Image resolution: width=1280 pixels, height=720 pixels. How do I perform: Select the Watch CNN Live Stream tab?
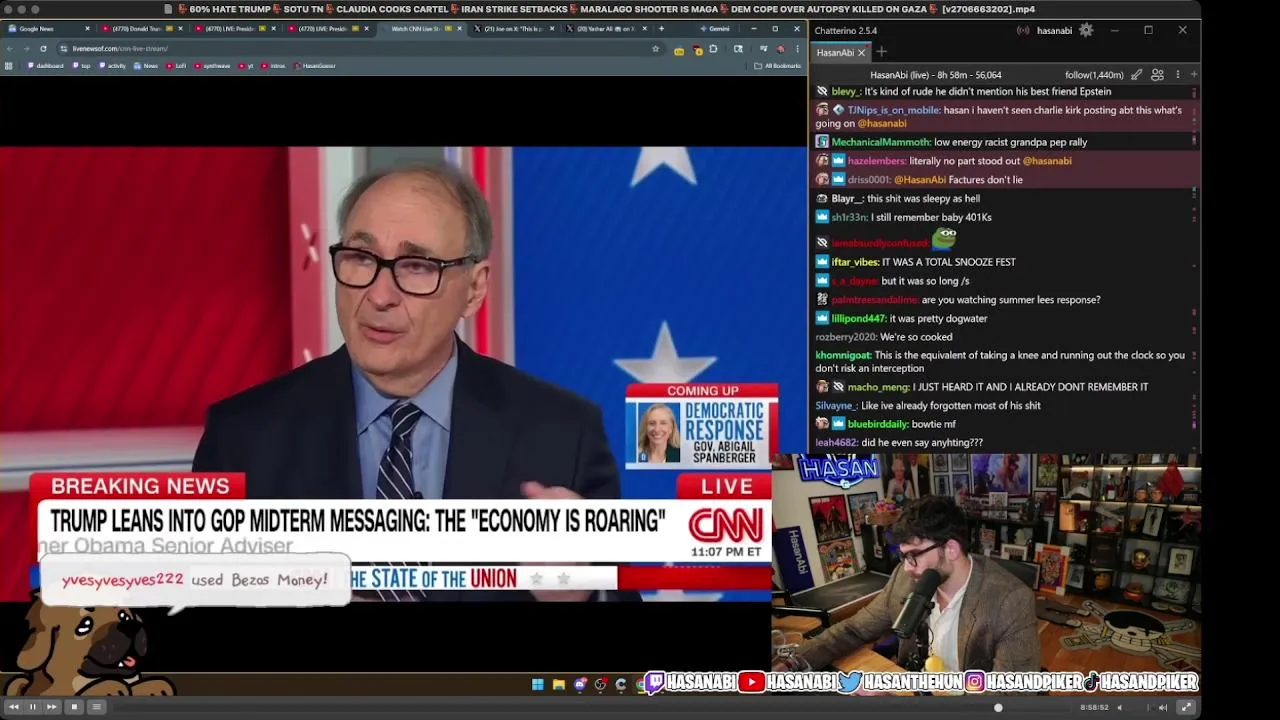pos(424,29)
